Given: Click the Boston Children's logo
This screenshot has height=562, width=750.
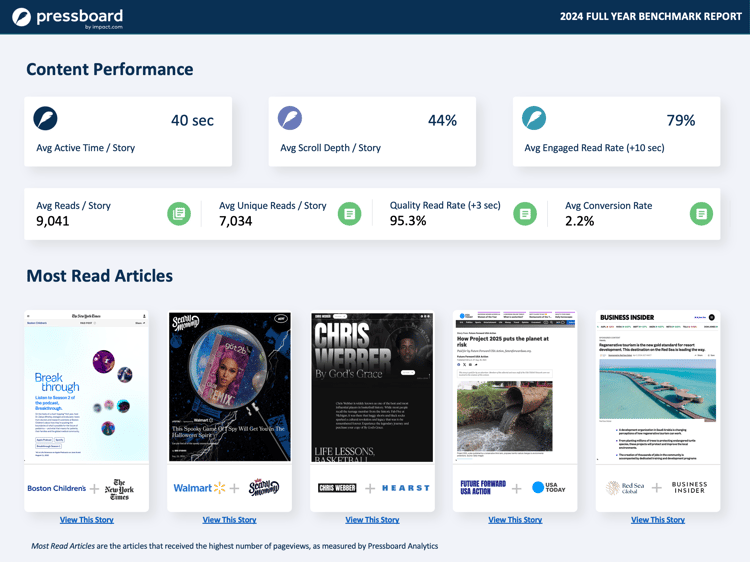Looking at the screenshot, I should 56,488.
